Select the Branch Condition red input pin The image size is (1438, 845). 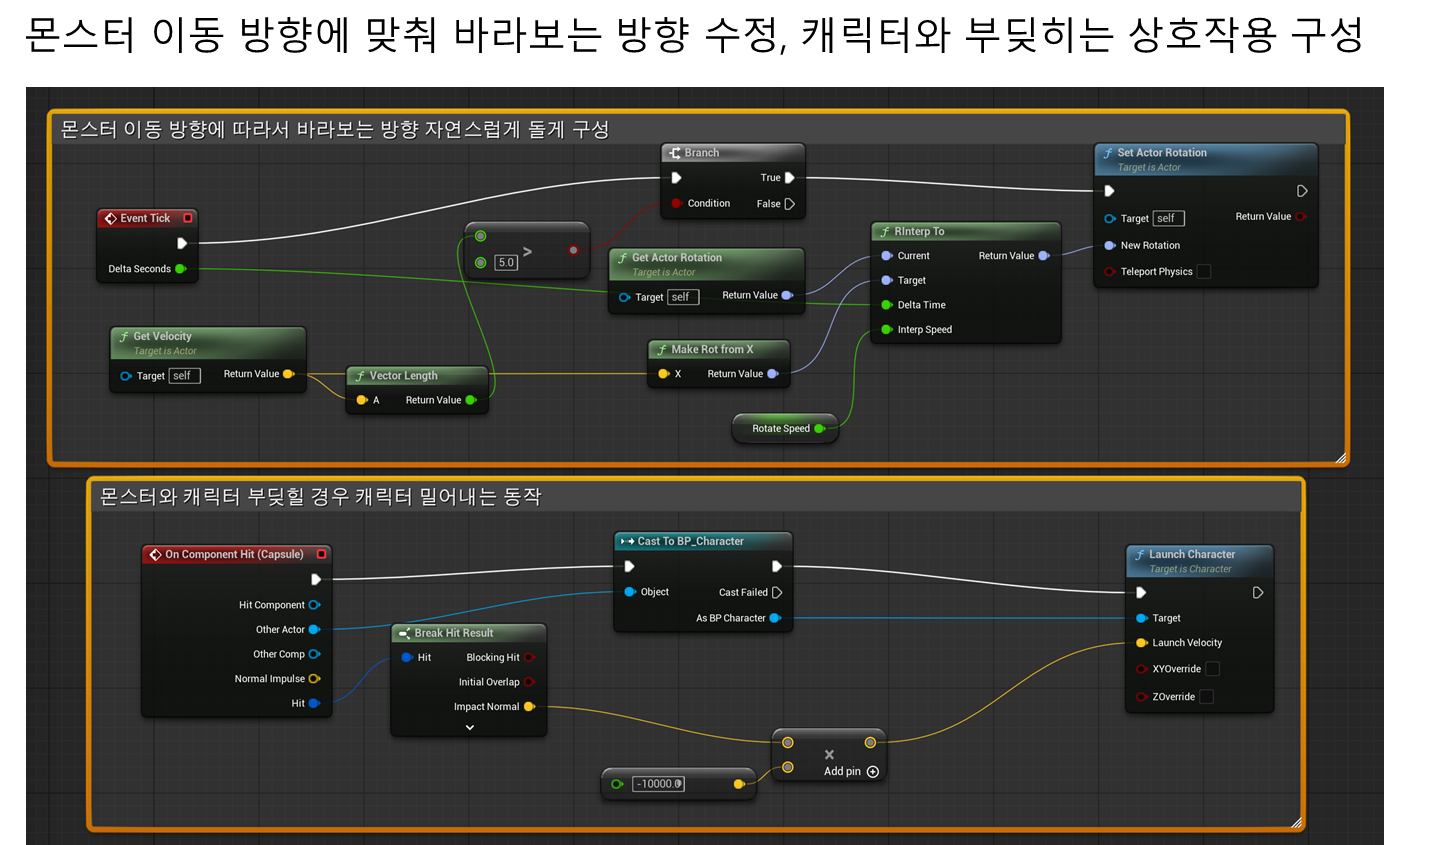[x=677, y=204]
